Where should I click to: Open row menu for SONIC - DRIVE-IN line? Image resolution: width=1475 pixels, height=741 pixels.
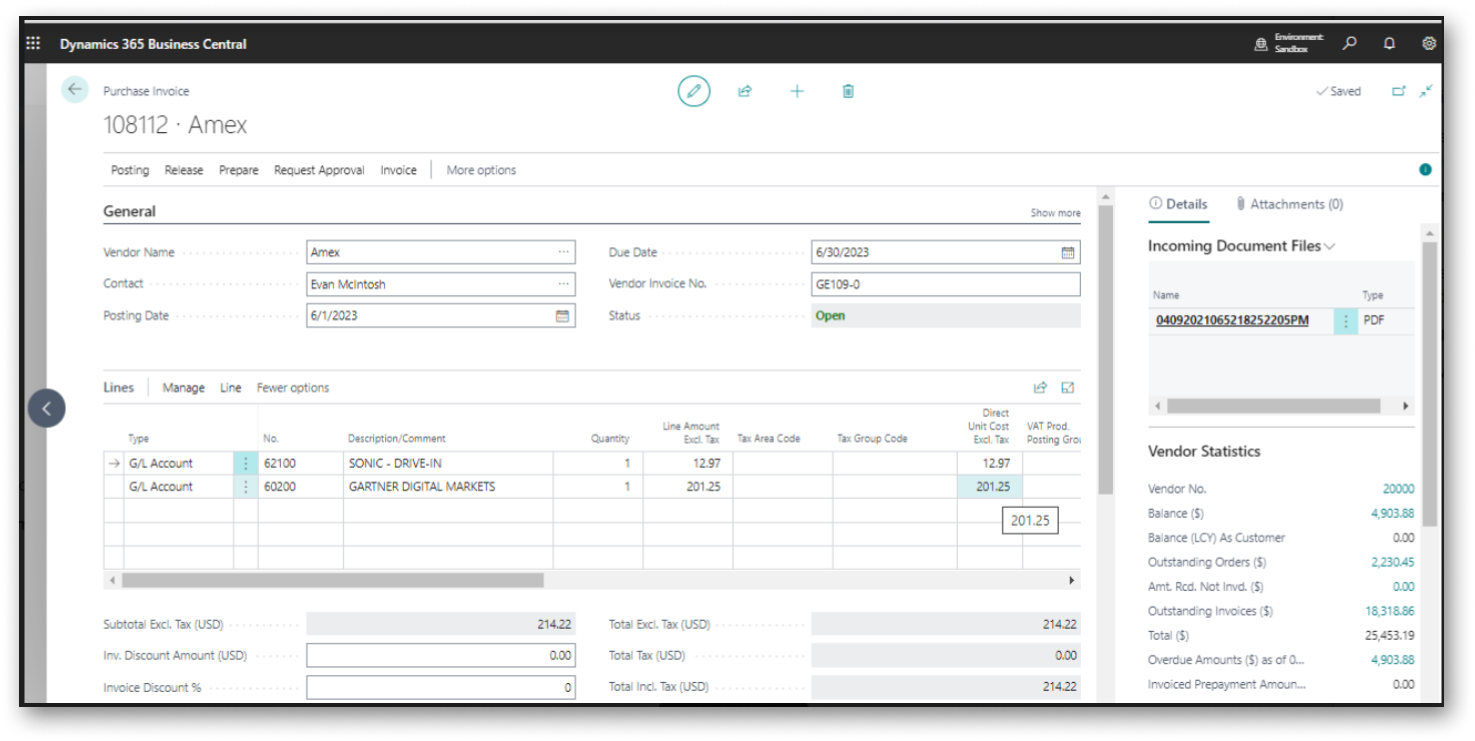tap(246, 464)
